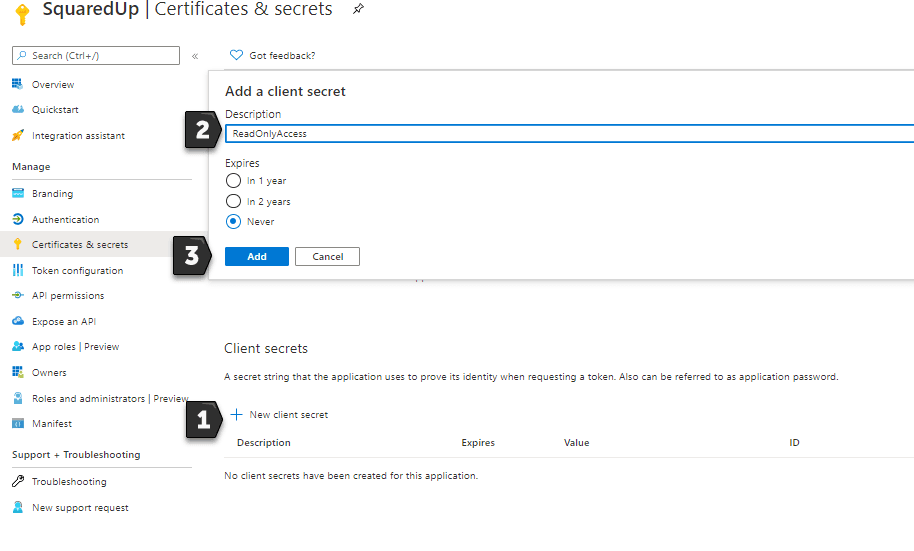Viewport: 914px width, 551px height.
Task: Click the Expose an API cloud icon
Action: pos(17,321)
